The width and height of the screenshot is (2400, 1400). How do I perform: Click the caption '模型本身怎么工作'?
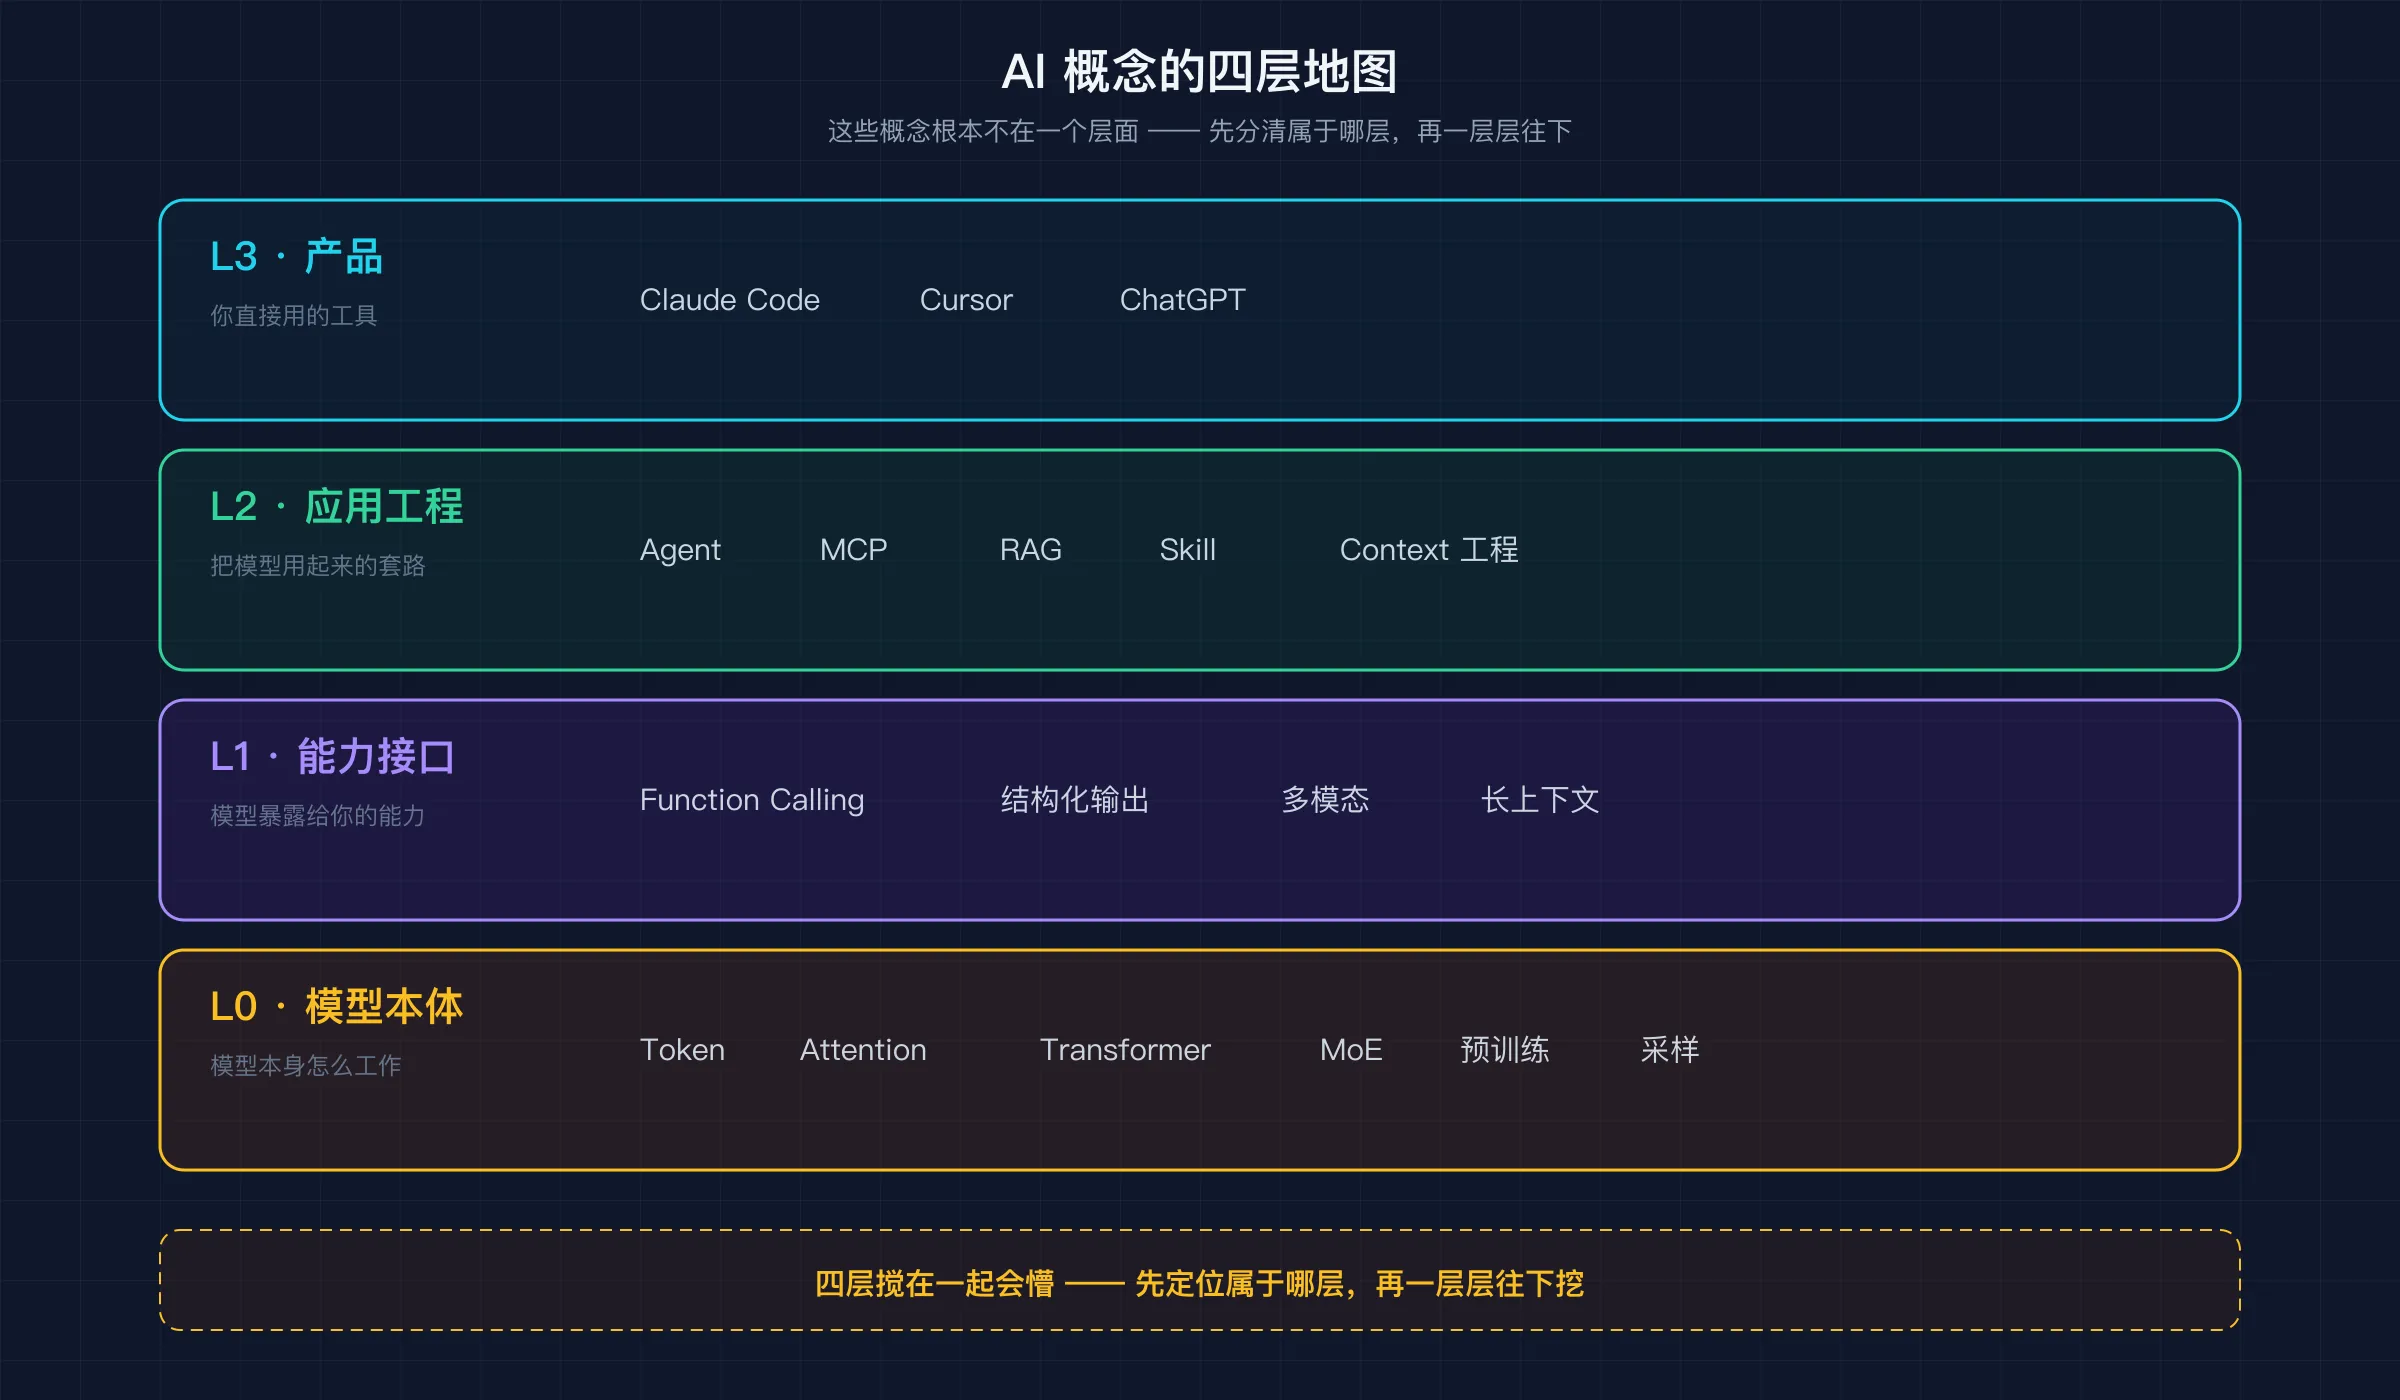coord(305,1066)
